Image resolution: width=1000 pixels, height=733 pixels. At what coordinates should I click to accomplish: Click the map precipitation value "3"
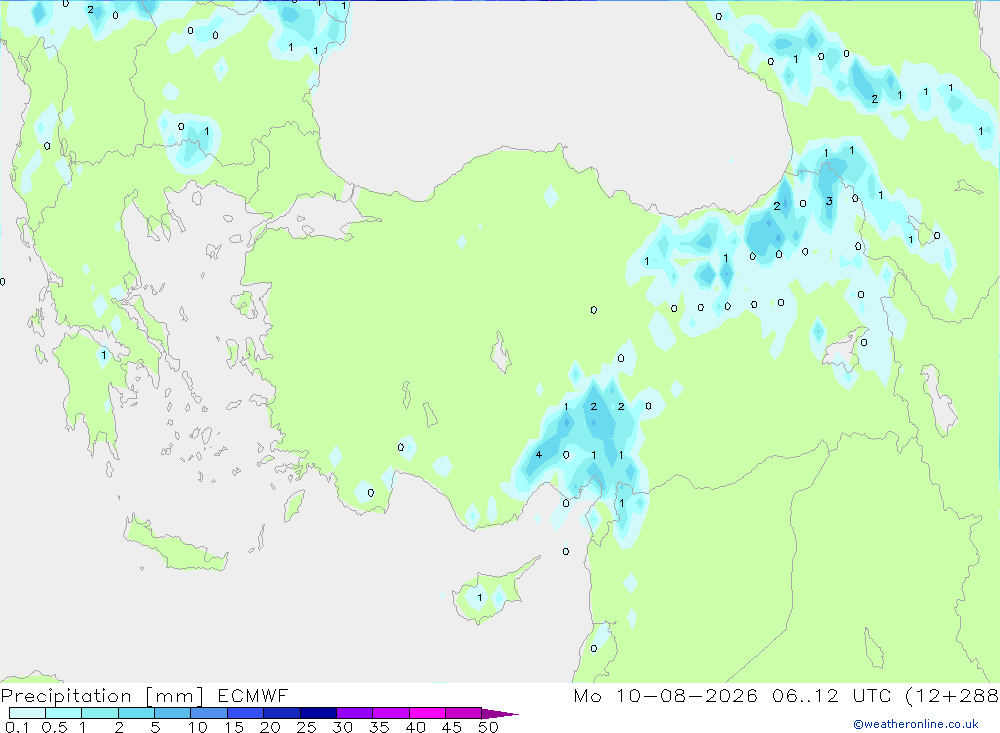point(829,201)
